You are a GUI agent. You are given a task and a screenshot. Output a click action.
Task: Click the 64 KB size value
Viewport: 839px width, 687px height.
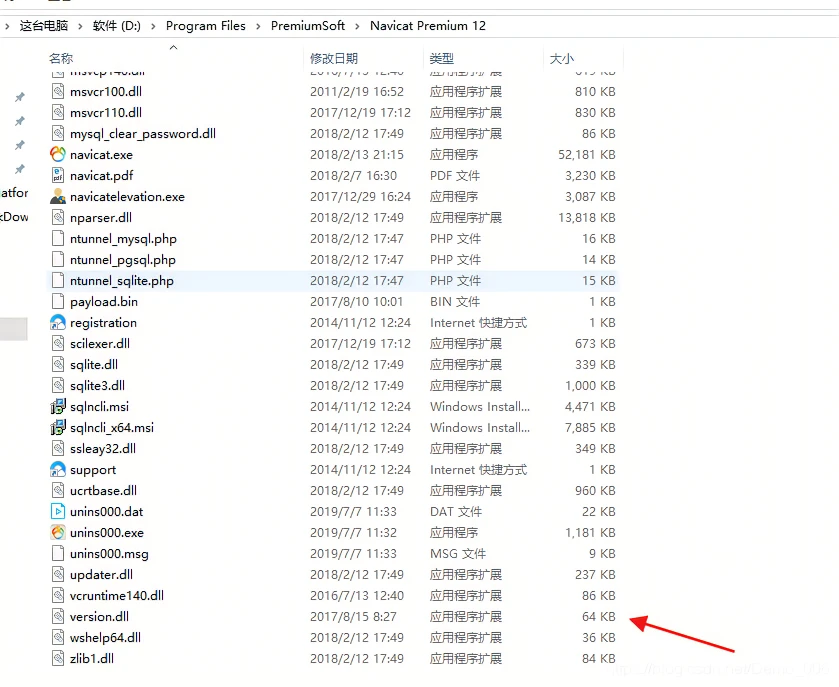coord(599,616)
